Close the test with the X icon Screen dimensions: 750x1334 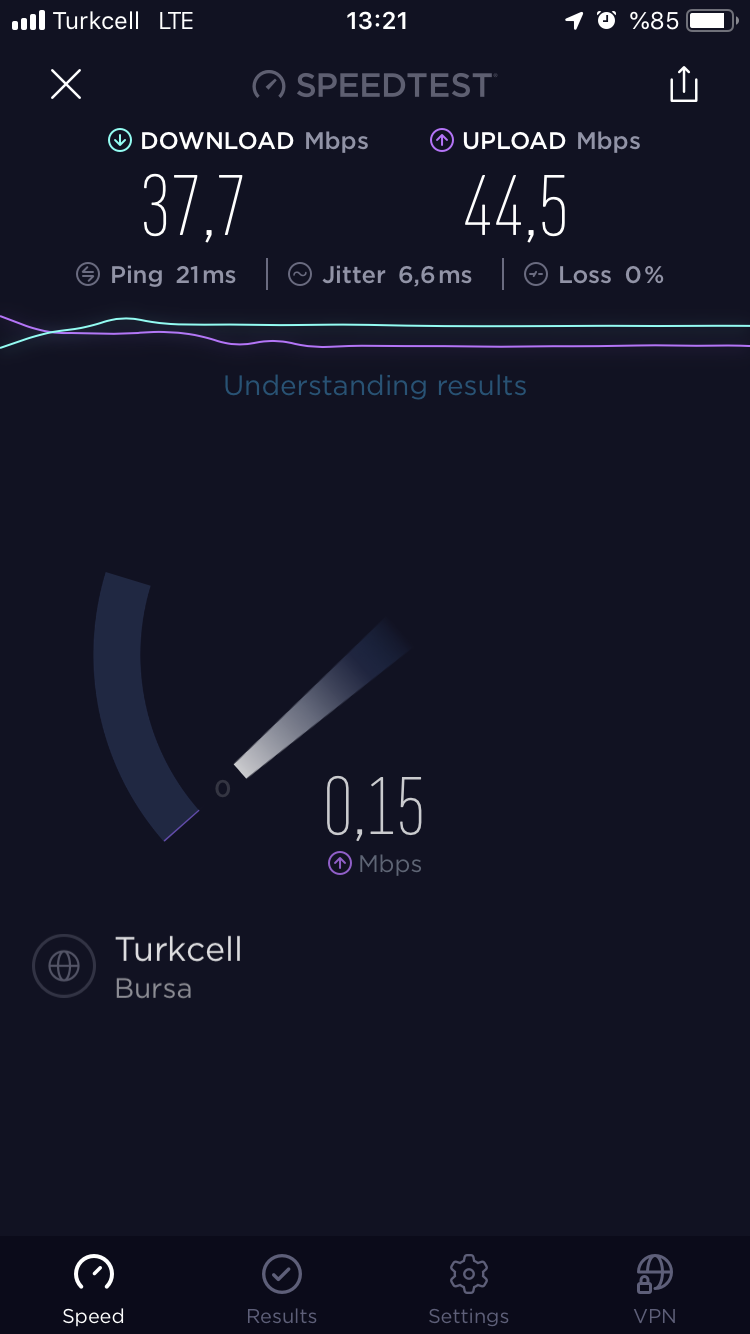pyautogui.click(x=66, y=84)
